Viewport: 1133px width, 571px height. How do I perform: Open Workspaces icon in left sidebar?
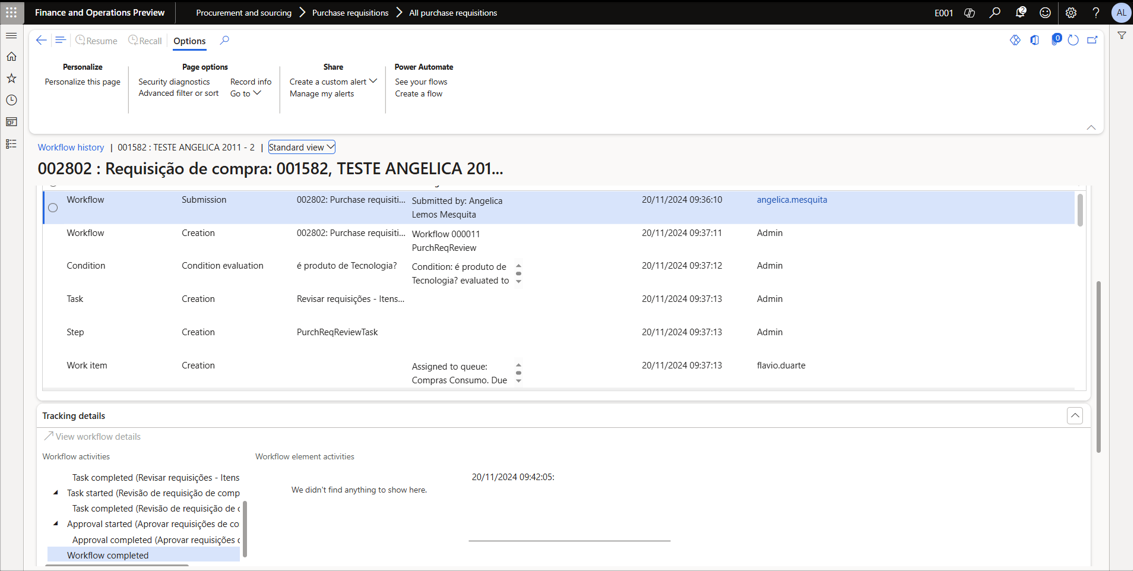(12, 122)
